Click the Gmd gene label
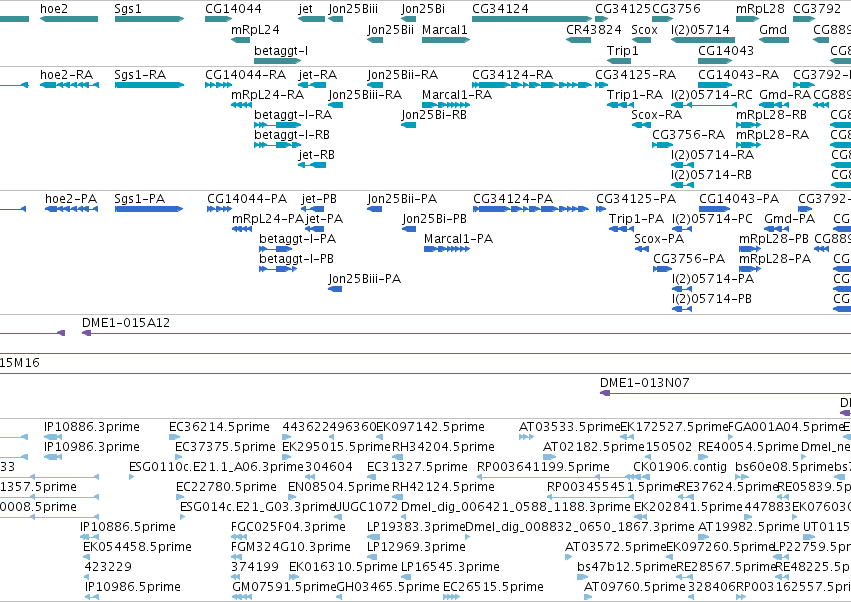The image size is (851, 602). click(x=773, y=30)
